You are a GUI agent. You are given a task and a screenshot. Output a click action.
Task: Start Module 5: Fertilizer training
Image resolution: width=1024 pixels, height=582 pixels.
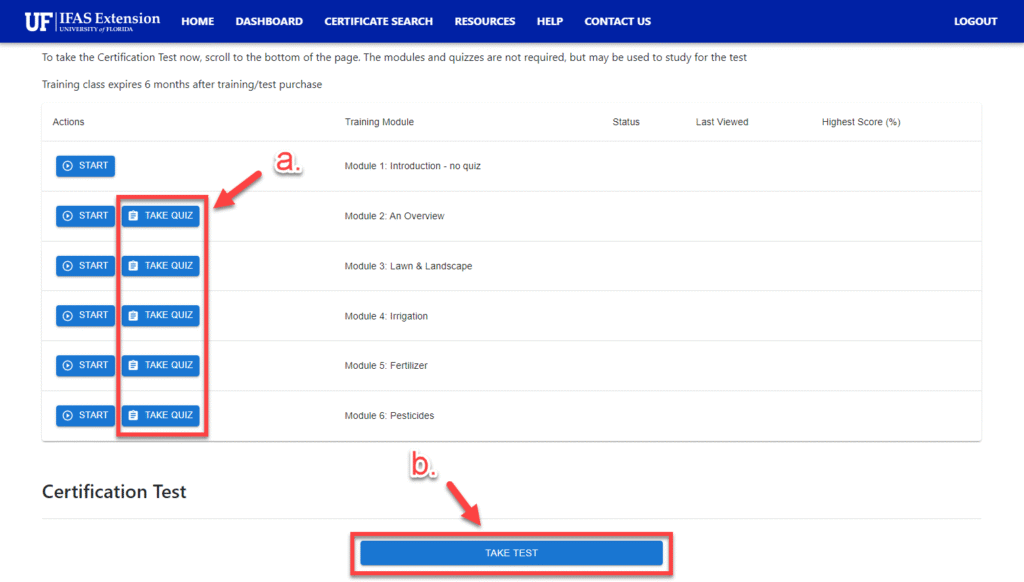pyautogui.click(x=85, y=366)
